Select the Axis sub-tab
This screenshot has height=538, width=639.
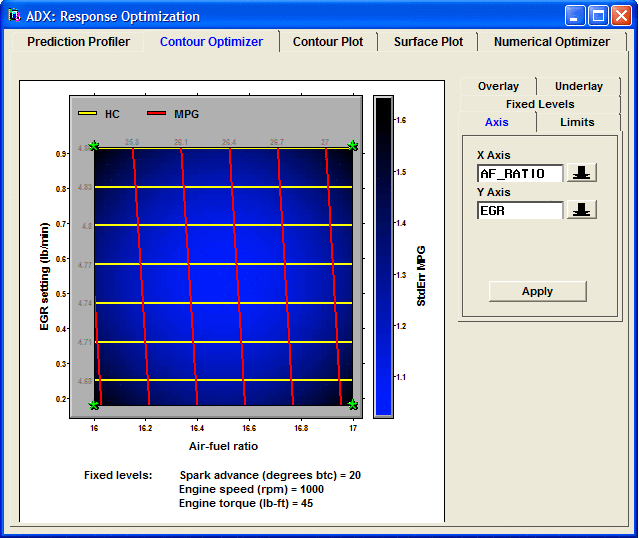(497, 122)
